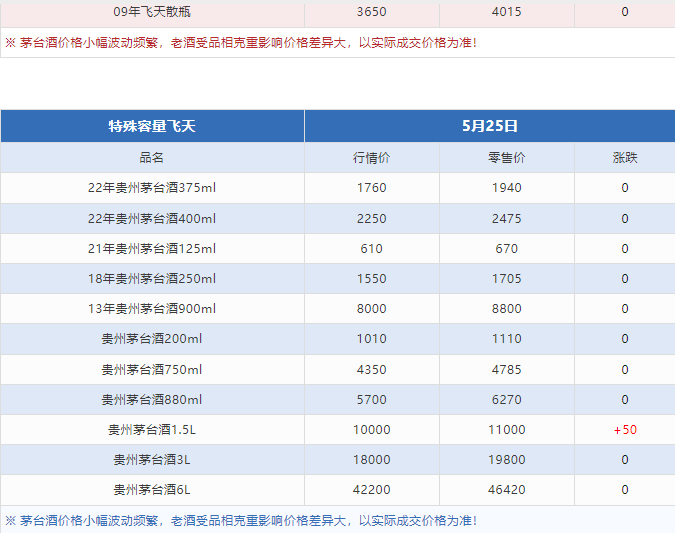Click row name 贵州茅台酒3L

pyautogui.click(x=152, y=460)
